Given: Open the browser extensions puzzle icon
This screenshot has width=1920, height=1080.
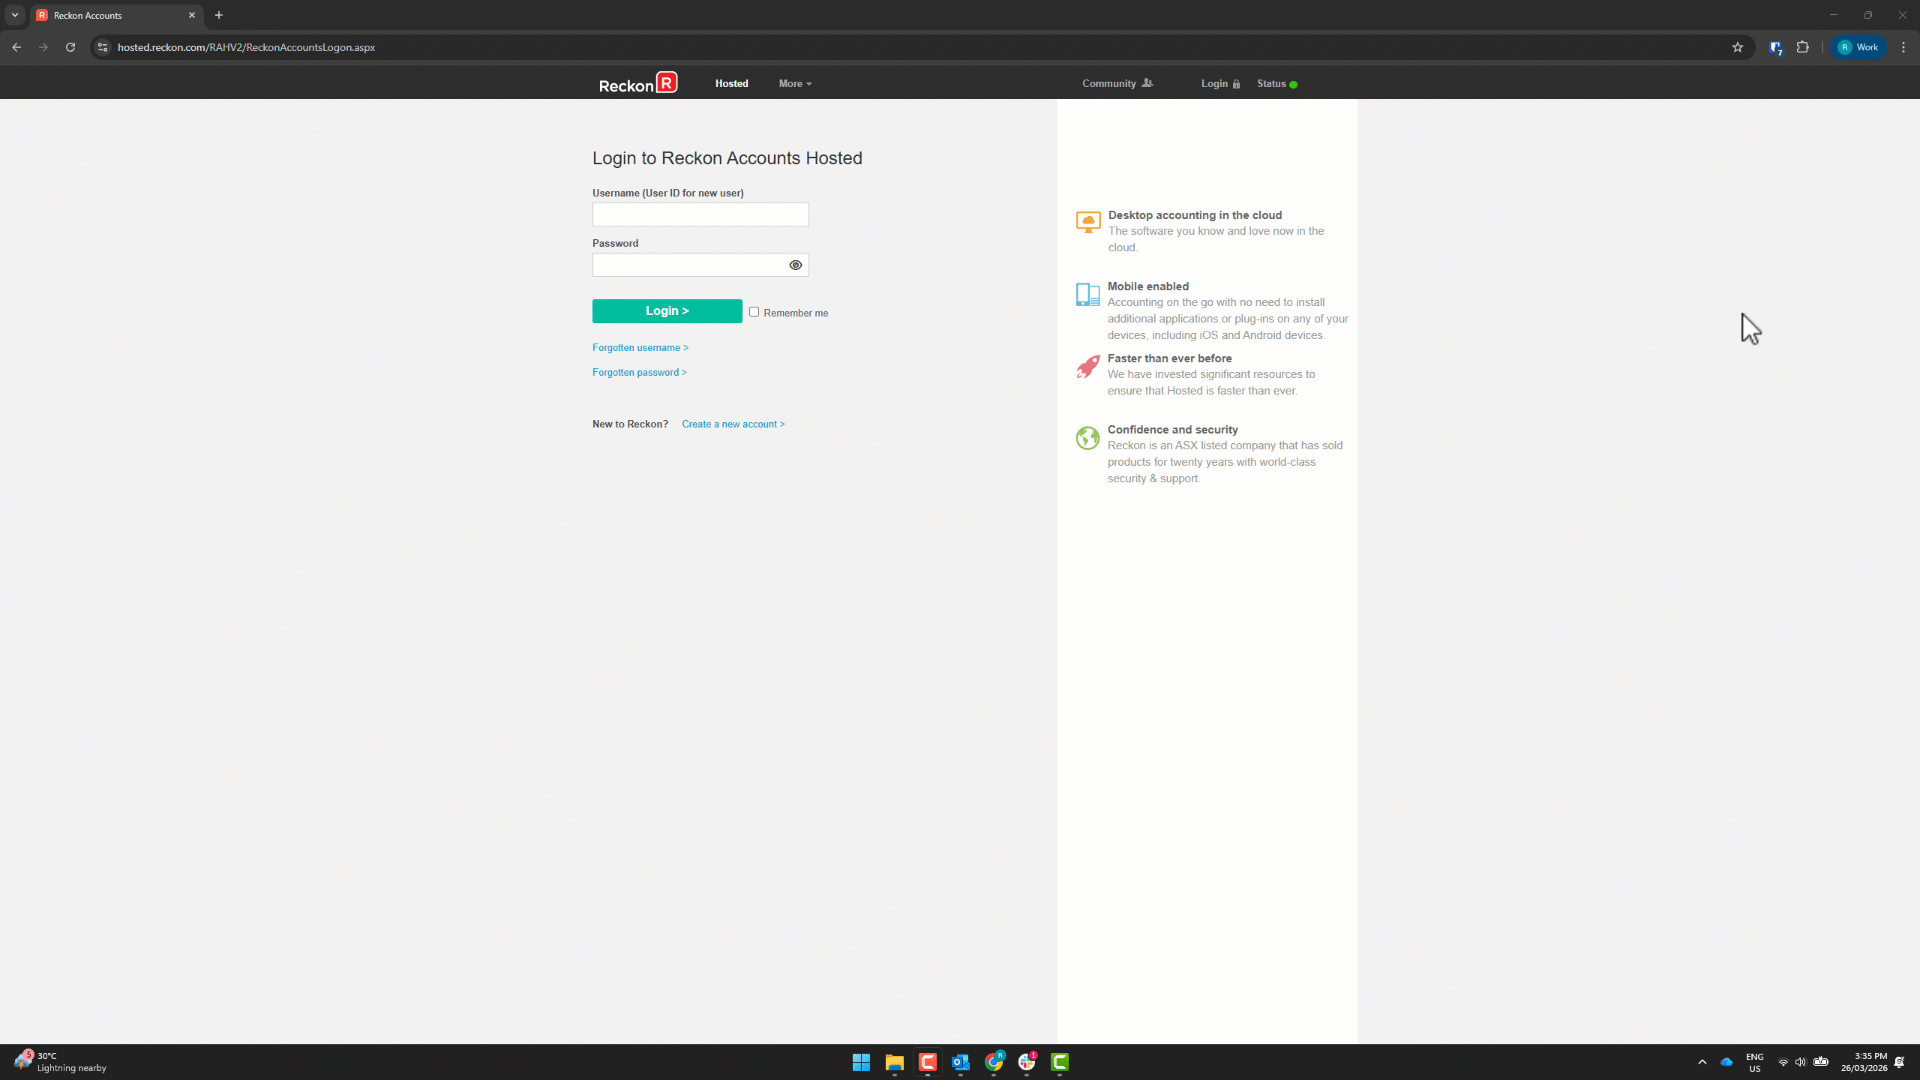Looking at the screenshot, I should tap(1803, 47).
